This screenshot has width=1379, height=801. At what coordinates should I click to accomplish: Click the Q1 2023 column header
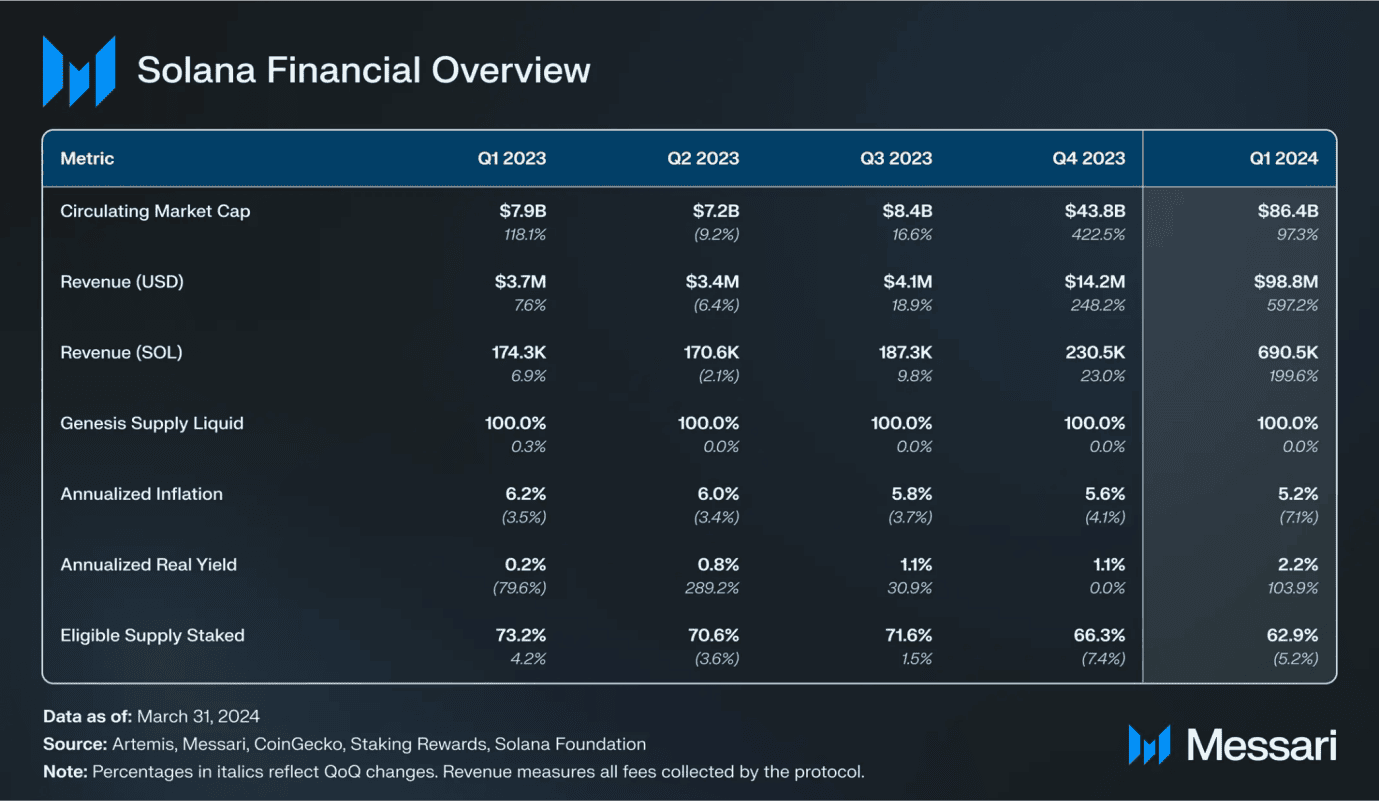pos(512,158)
